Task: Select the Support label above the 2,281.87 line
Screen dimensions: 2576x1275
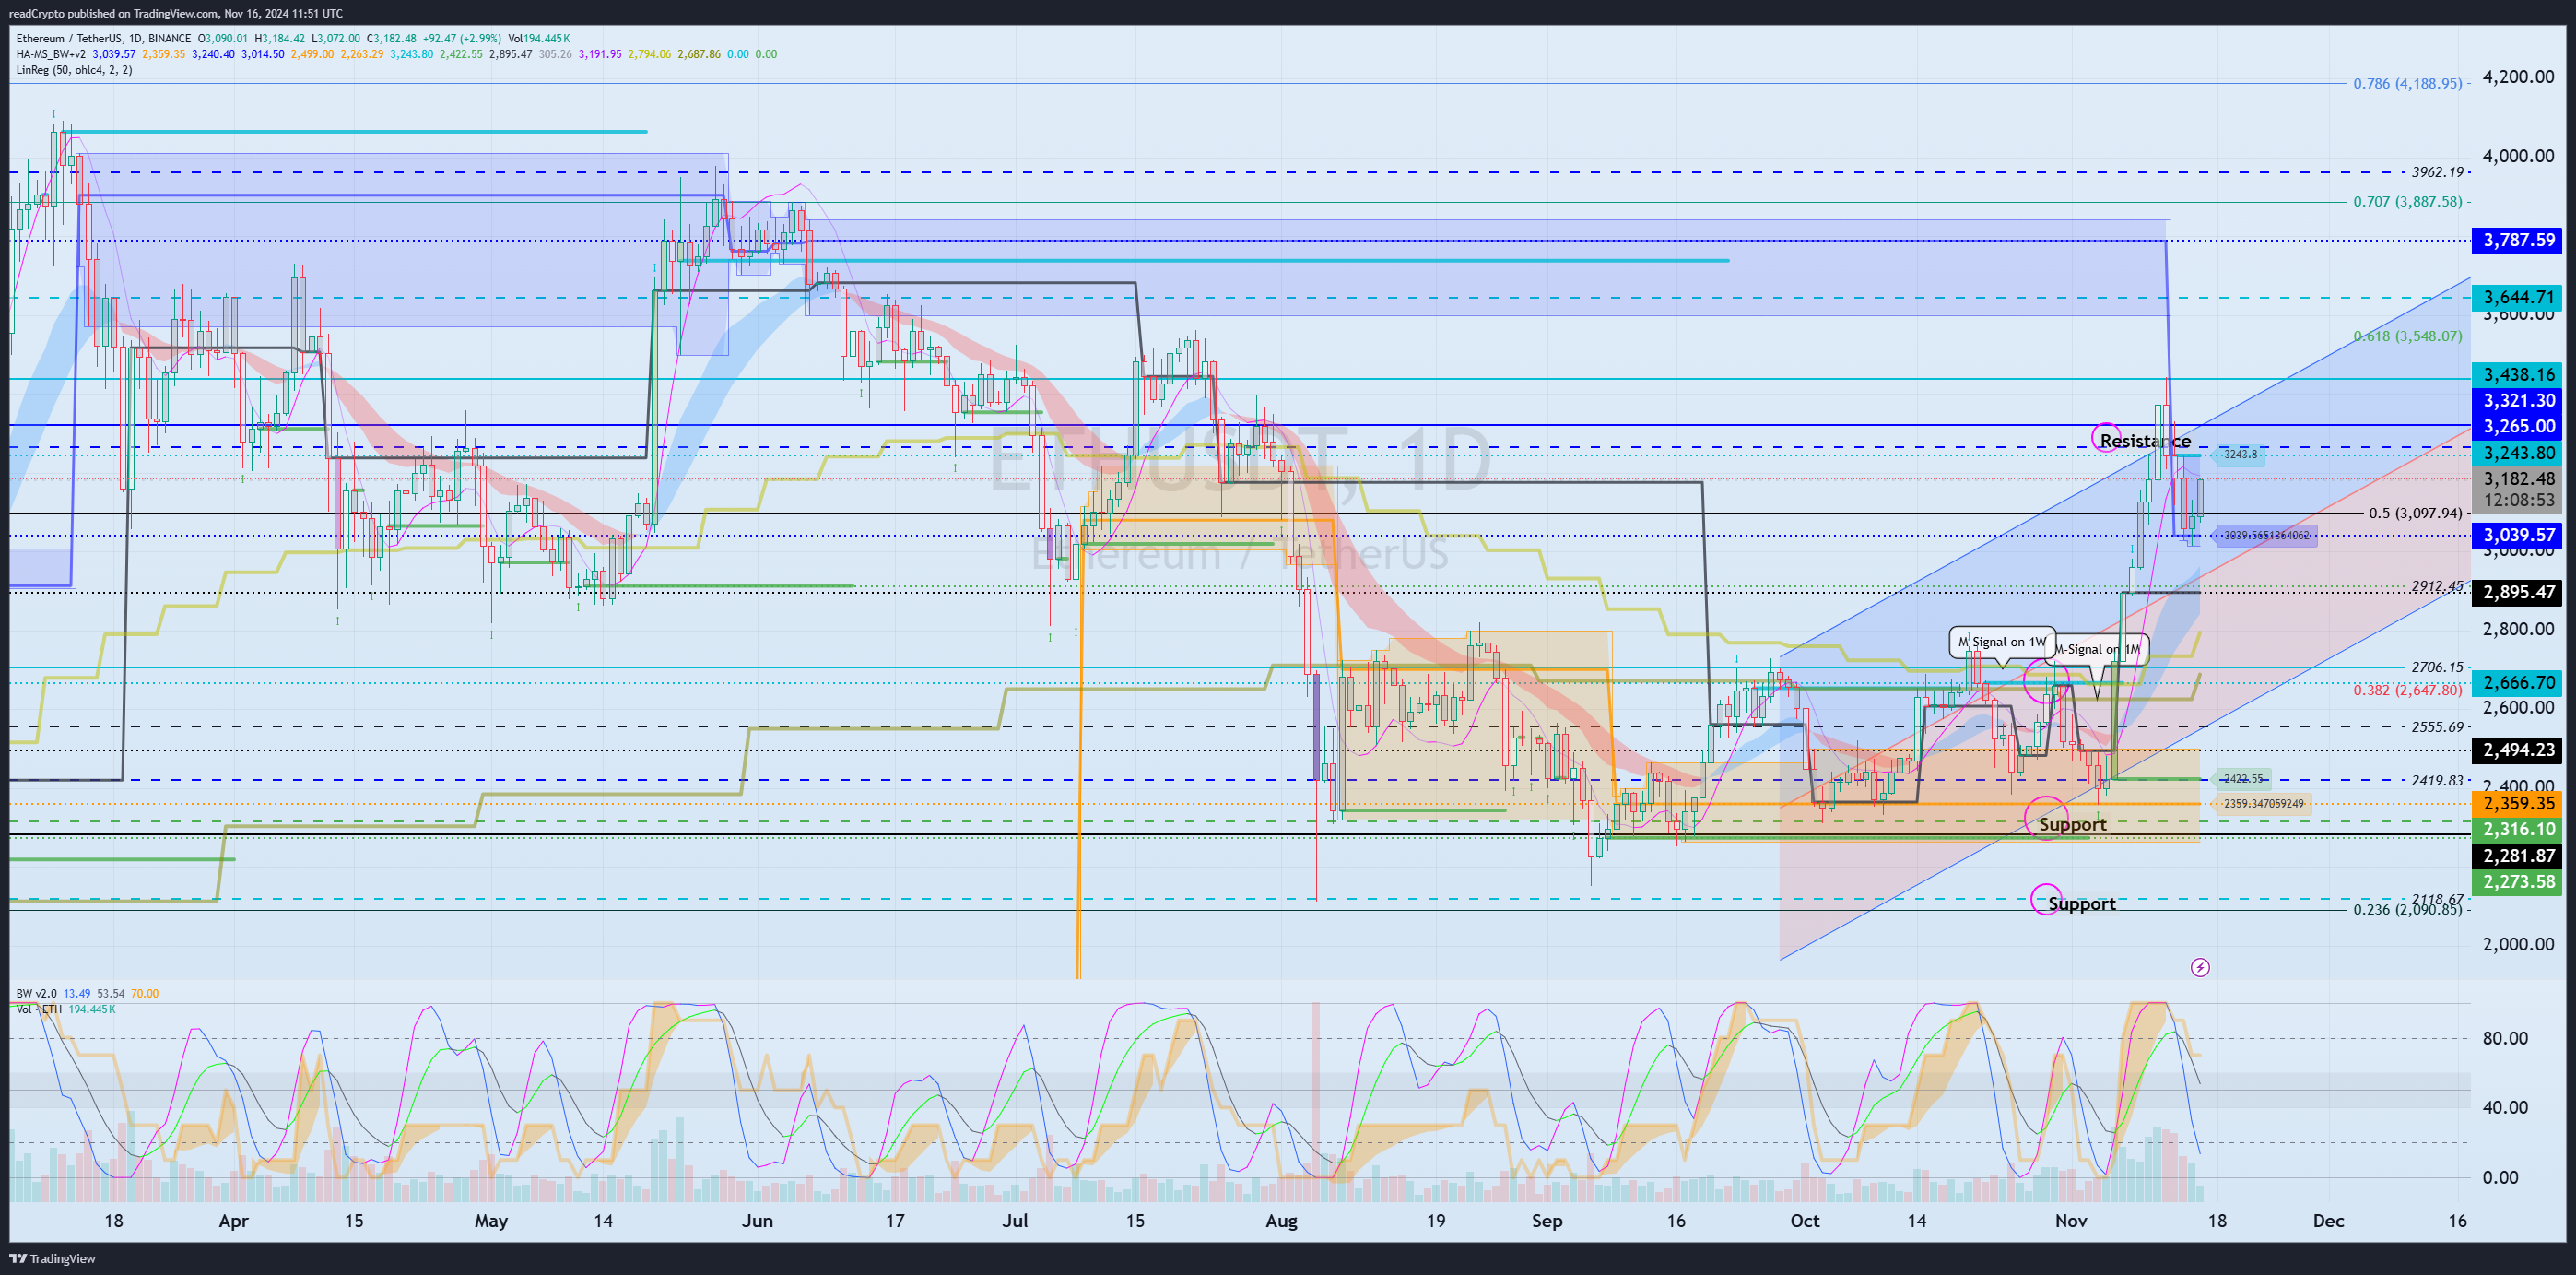Action: (2072, 824)
